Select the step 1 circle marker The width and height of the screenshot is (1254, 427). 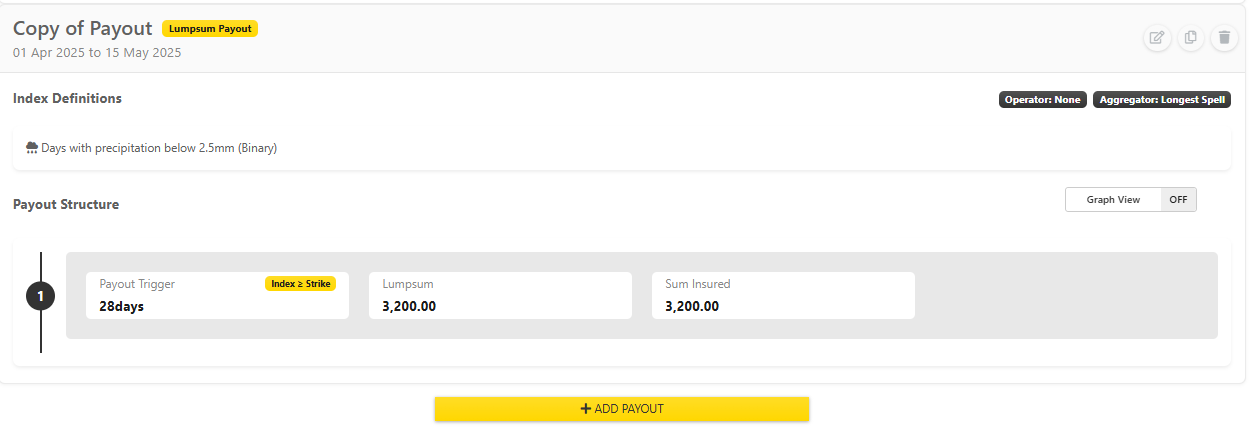pyautogui.click(x=40, y=296)
